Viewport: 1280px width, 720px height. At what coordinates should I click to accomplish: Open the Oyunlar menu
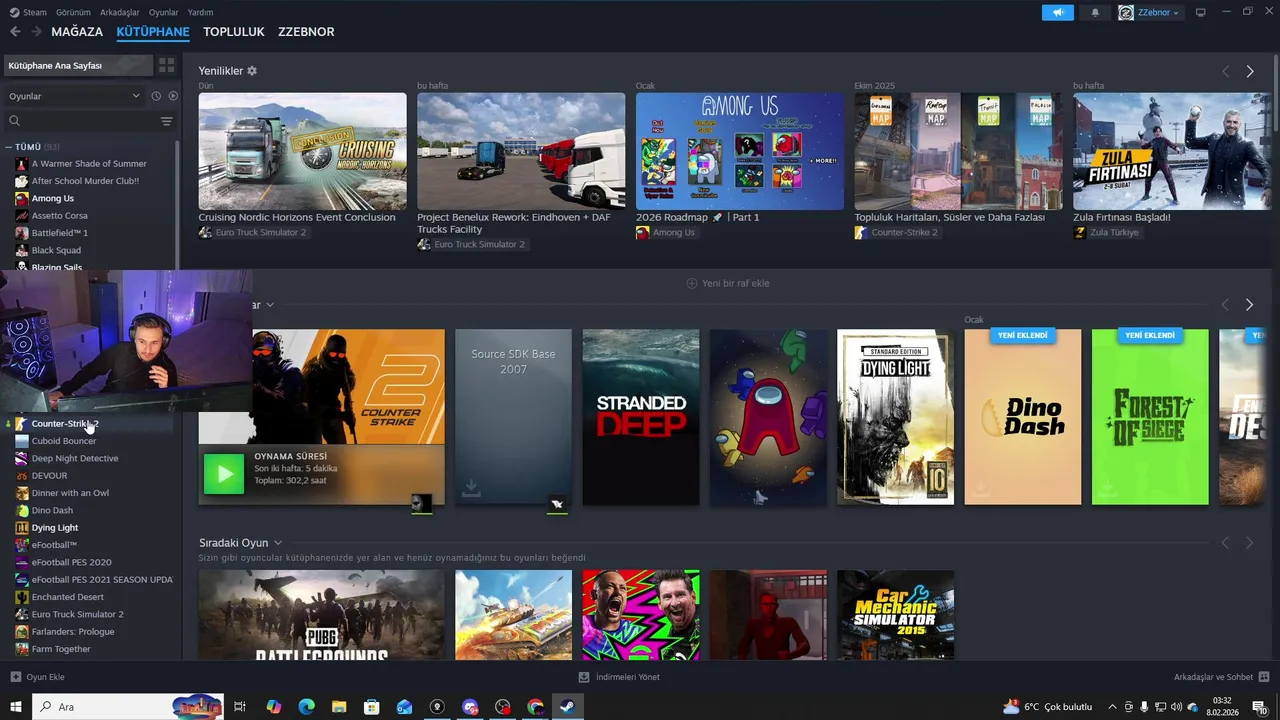click(x=164, y=12)
